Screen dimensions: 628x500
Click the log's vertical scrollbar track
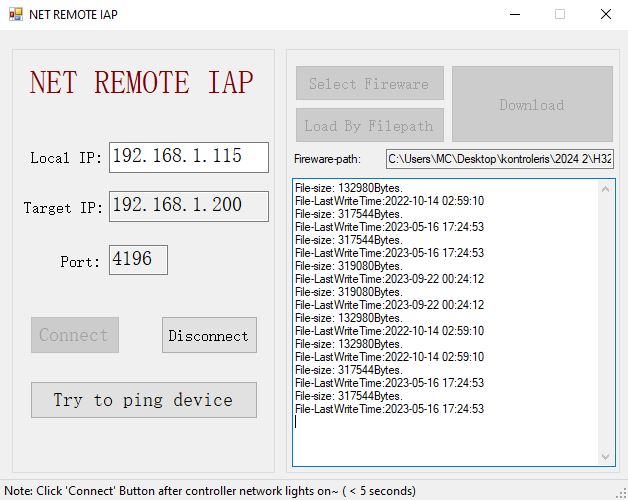pos(606,320)
